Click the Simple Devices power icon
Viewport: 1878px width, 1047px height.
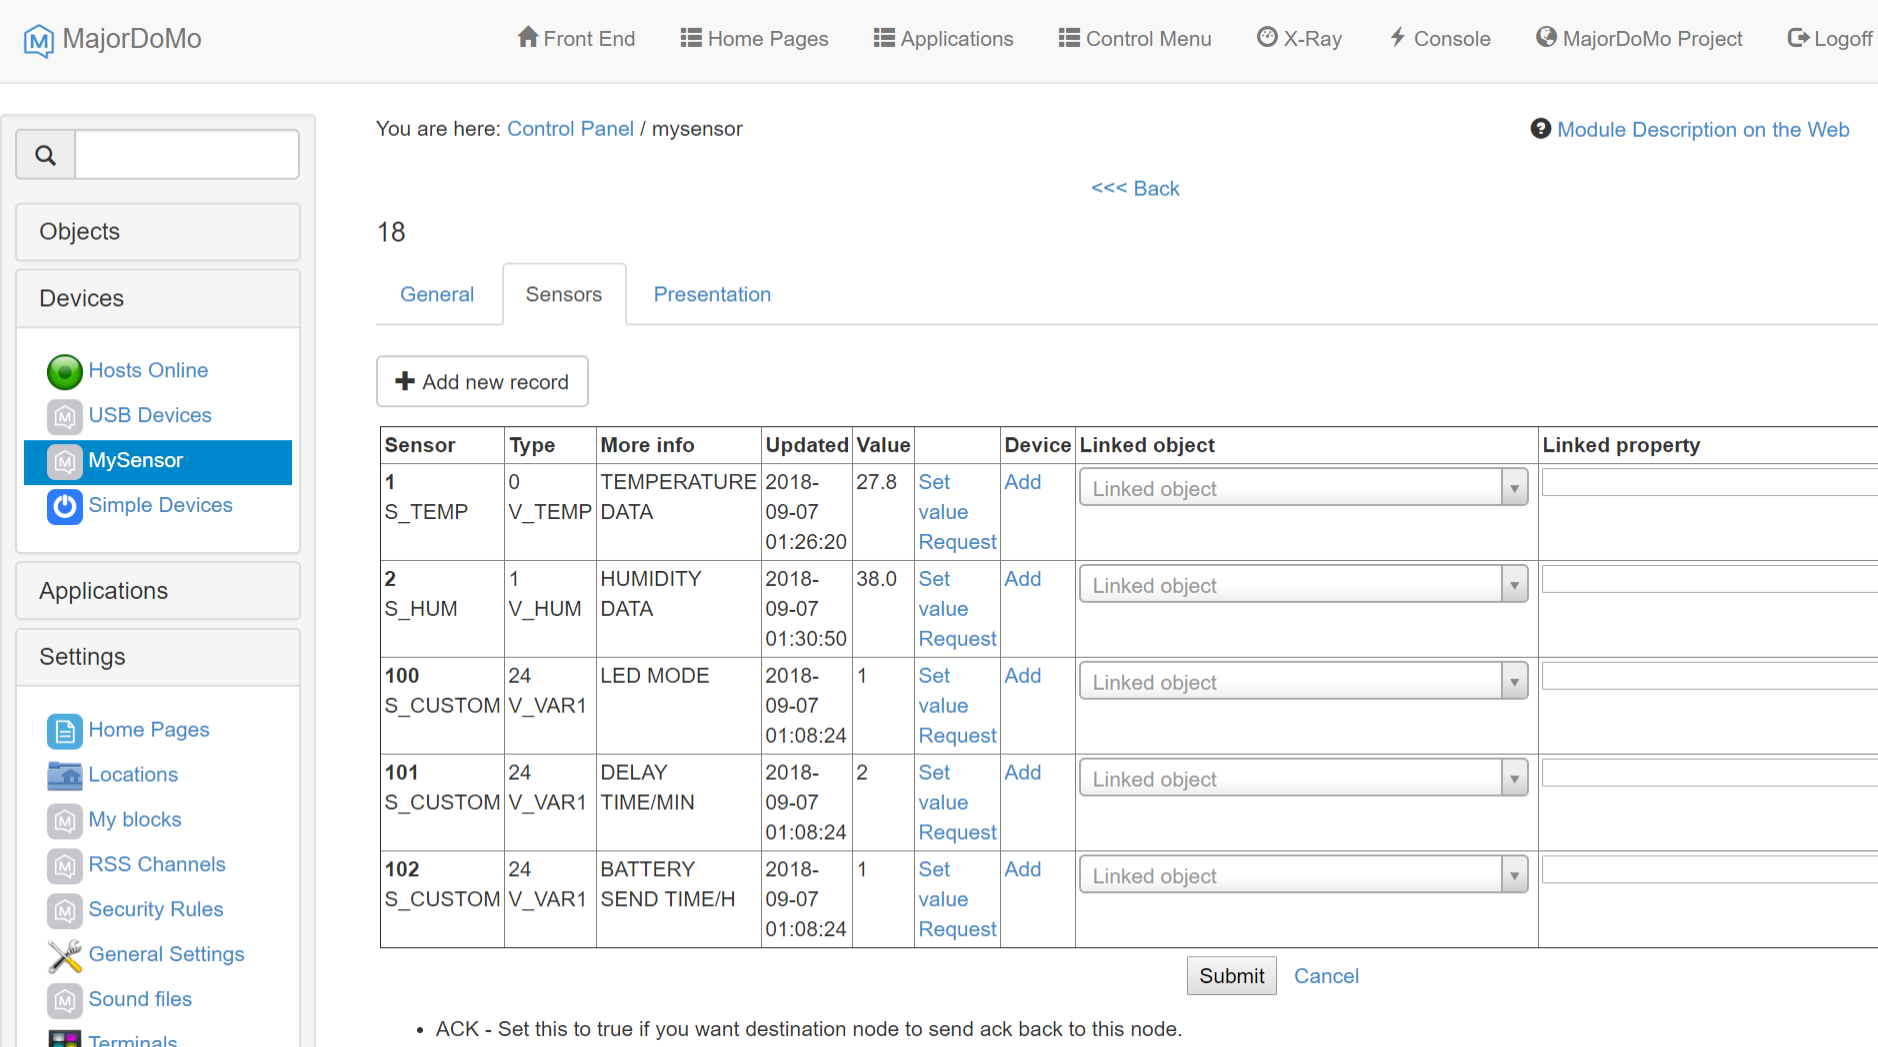[64, 506]
